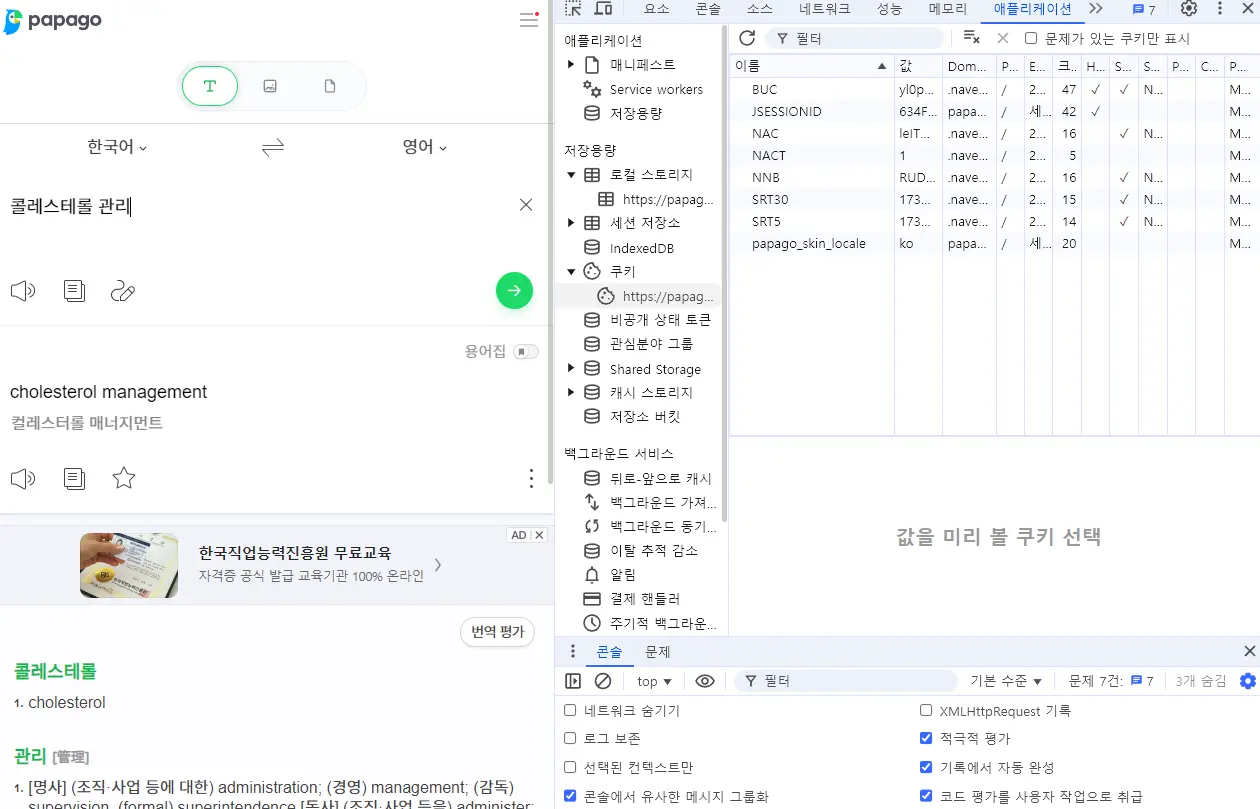
Task: Select the JSESSIONID cookie row
Action: 810,111
